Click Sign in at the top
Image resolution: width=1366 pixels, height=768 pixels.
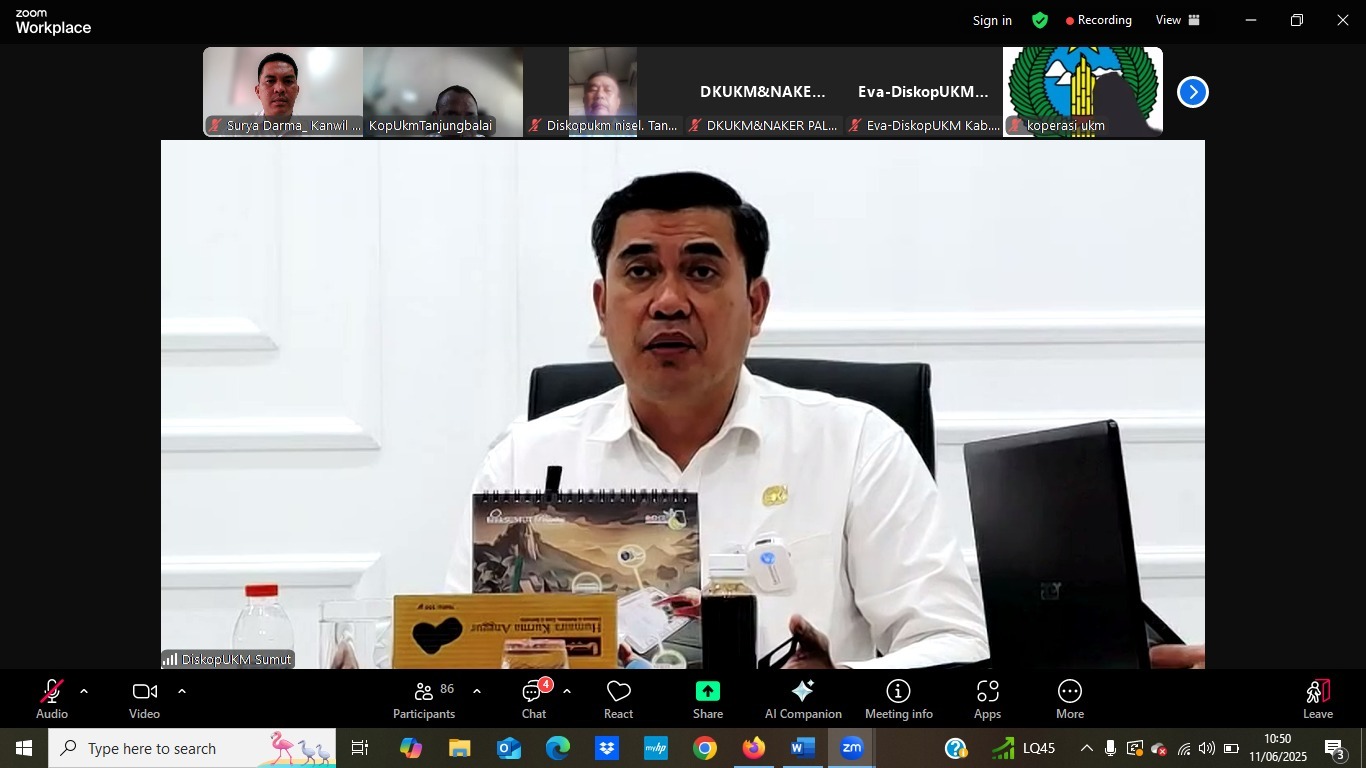(992, 20)
